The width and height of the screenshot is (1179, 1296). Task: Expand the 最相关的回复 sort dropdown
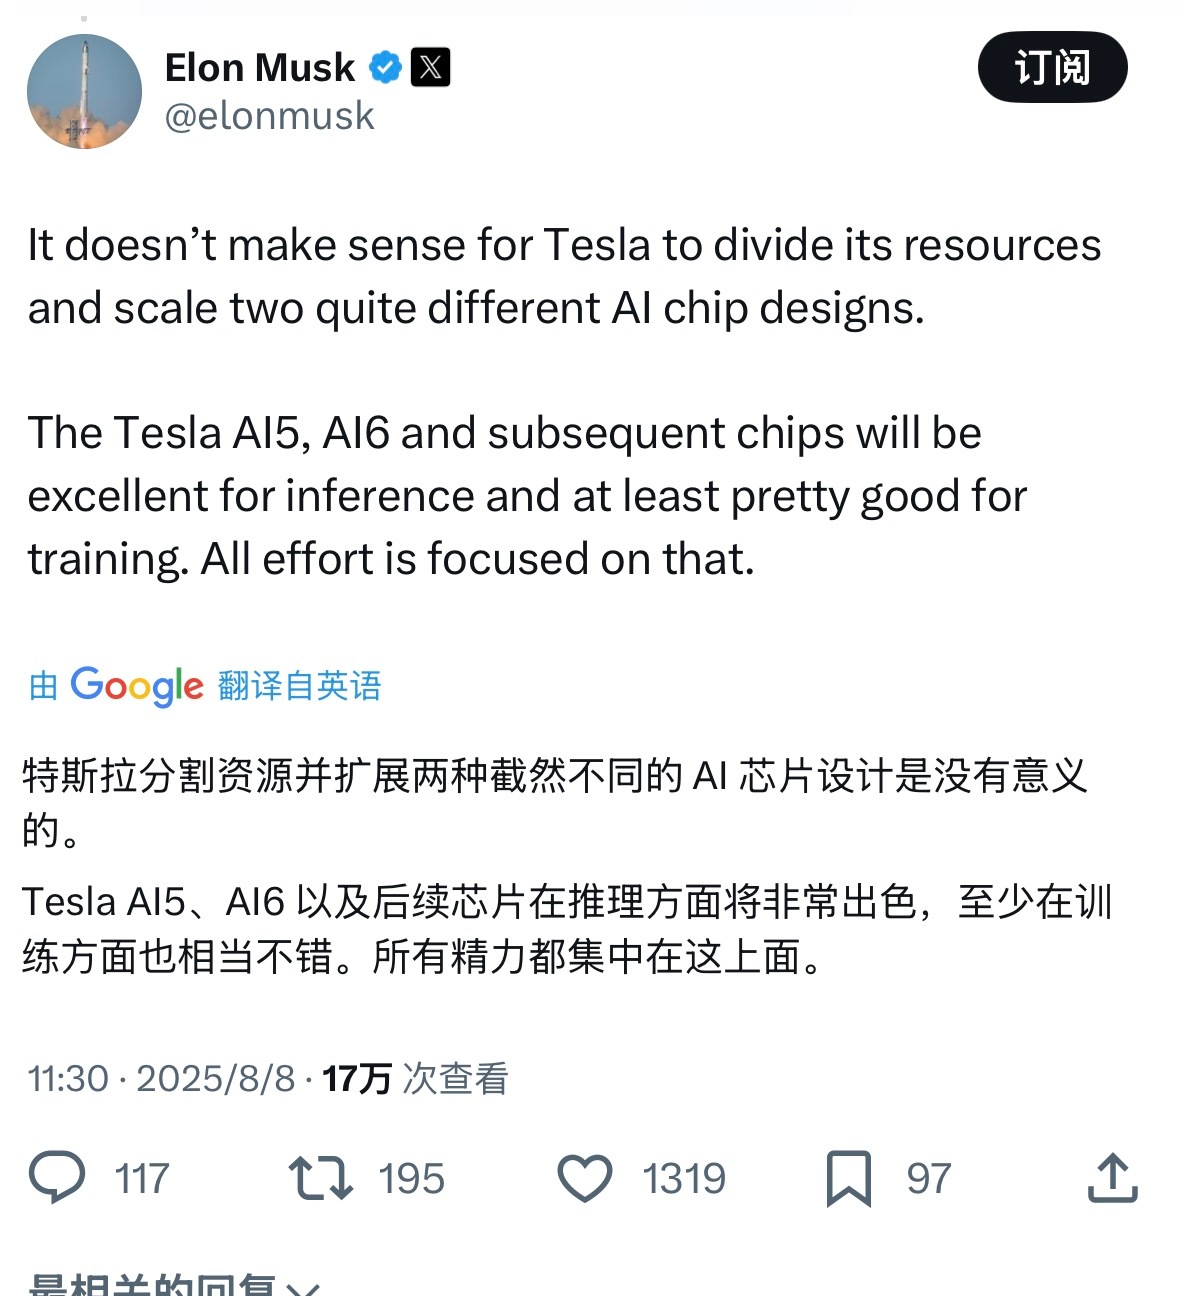pyautogui.click(x=175, y=1284)
